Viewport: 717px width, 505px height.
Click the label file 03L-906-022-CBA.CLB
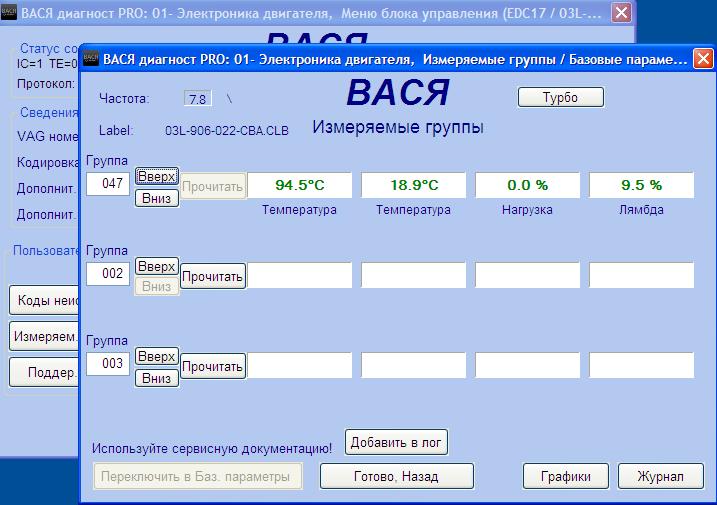(x=226, y=131)
